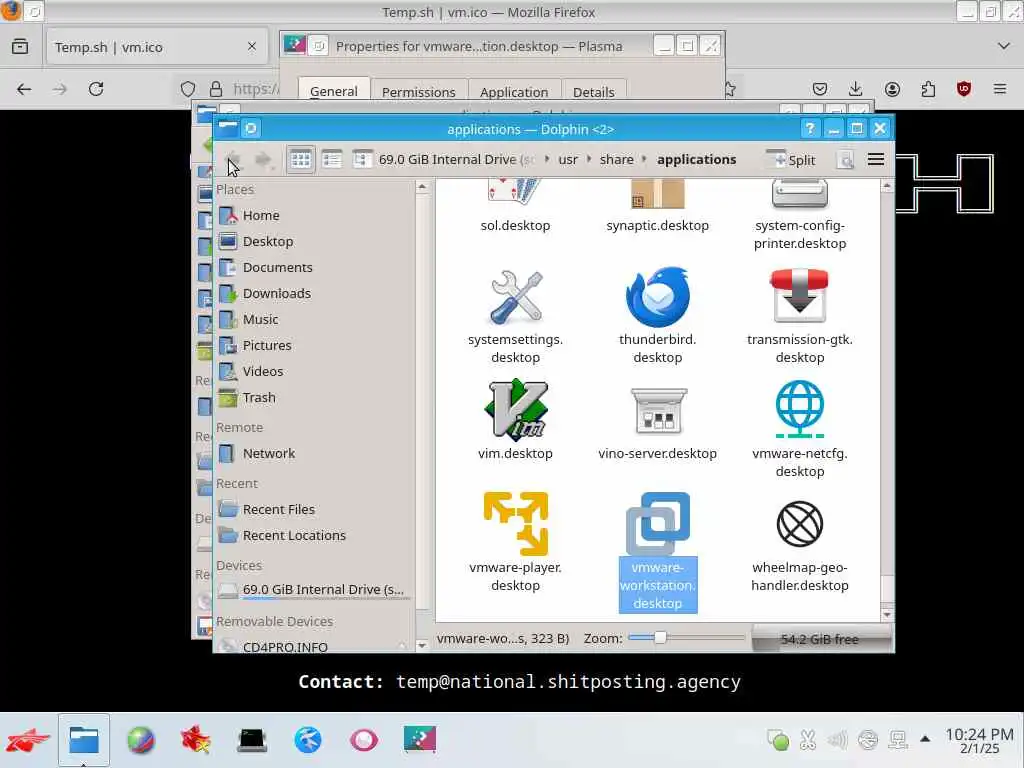
Task: Open the terminal from the taskbar
Action: (252, 740)
